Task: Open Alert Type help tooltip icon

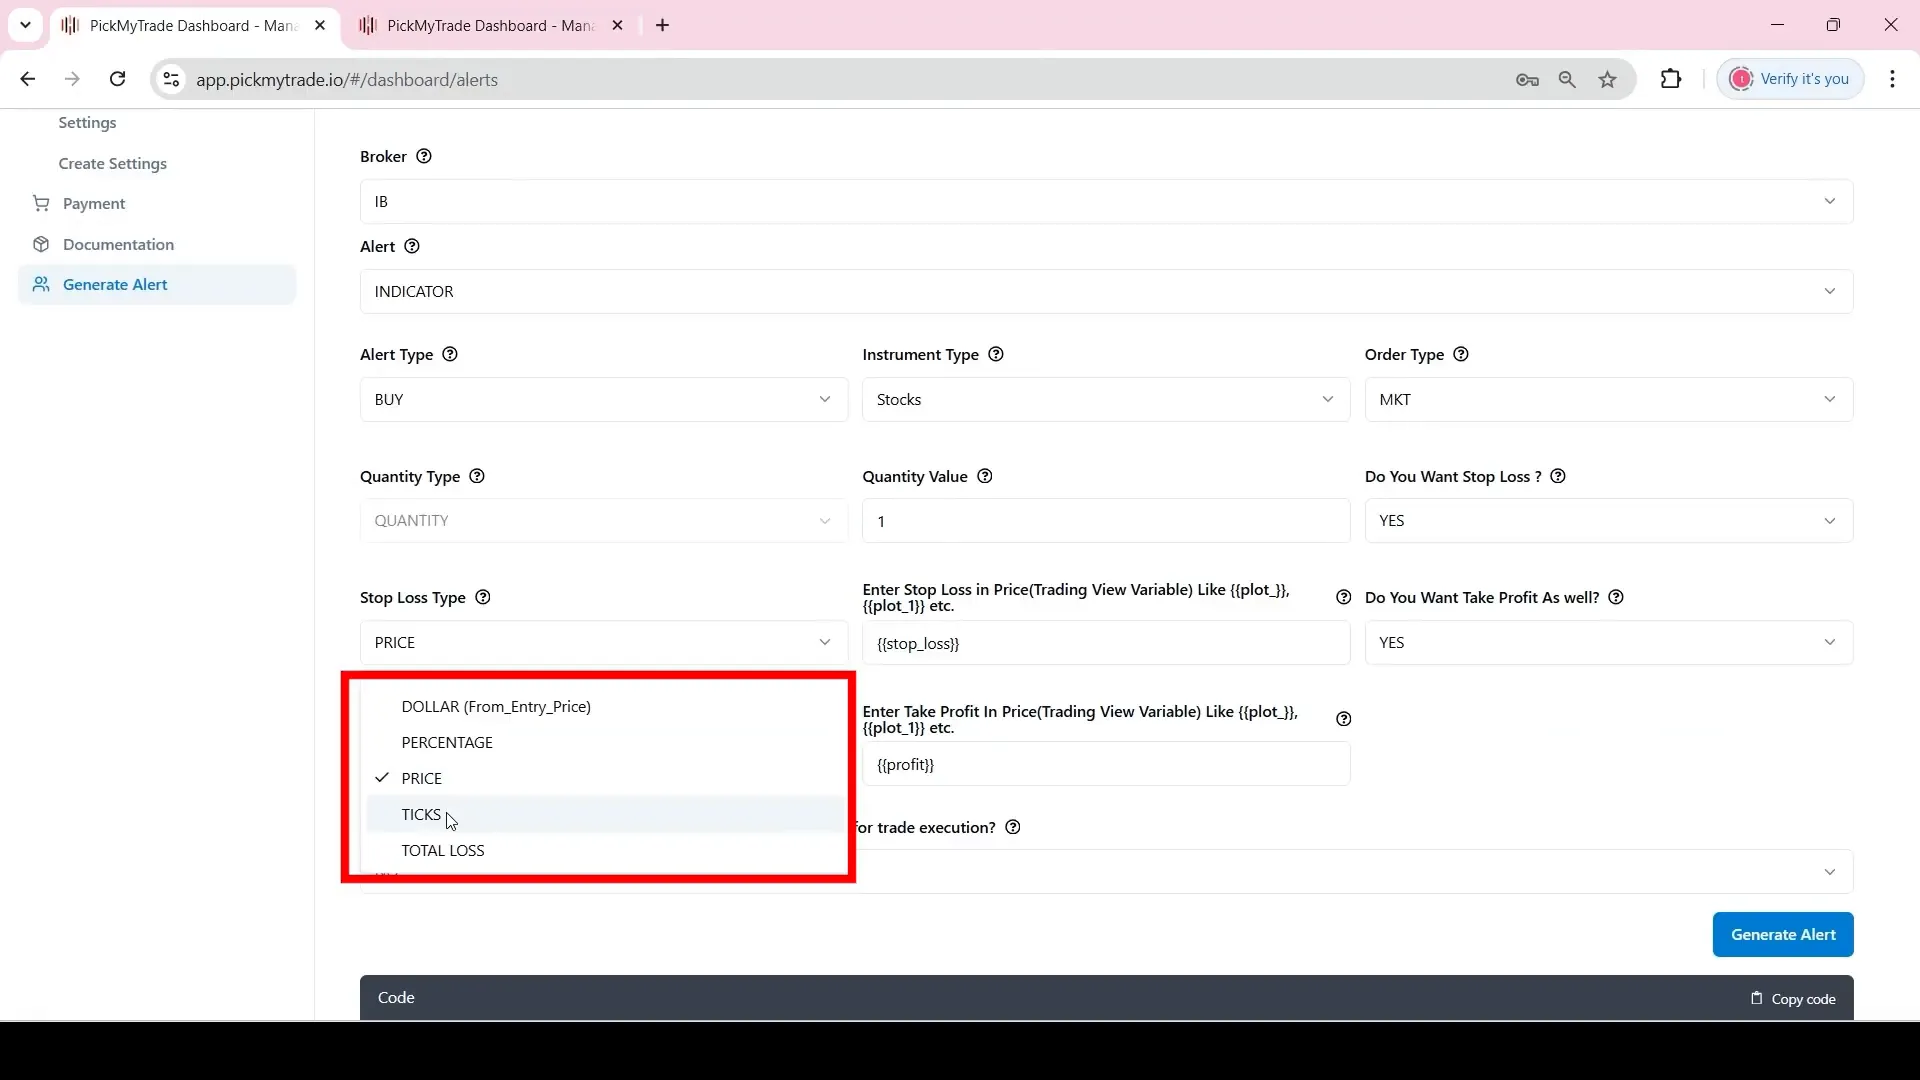Action: coord(450,355)
